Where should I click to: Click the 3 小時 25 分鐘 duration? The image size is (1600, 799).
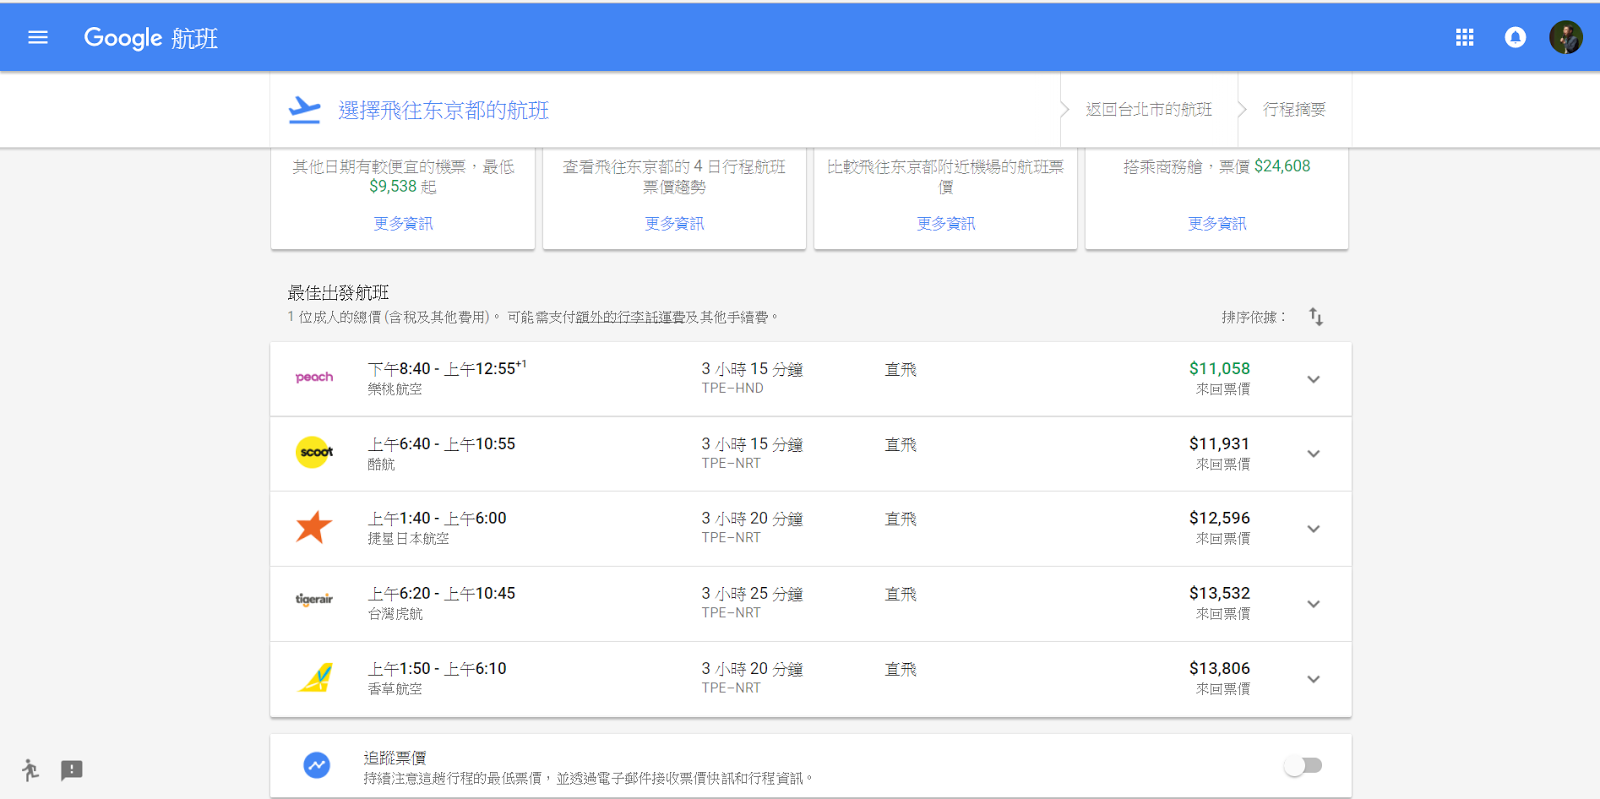(752, 594)
